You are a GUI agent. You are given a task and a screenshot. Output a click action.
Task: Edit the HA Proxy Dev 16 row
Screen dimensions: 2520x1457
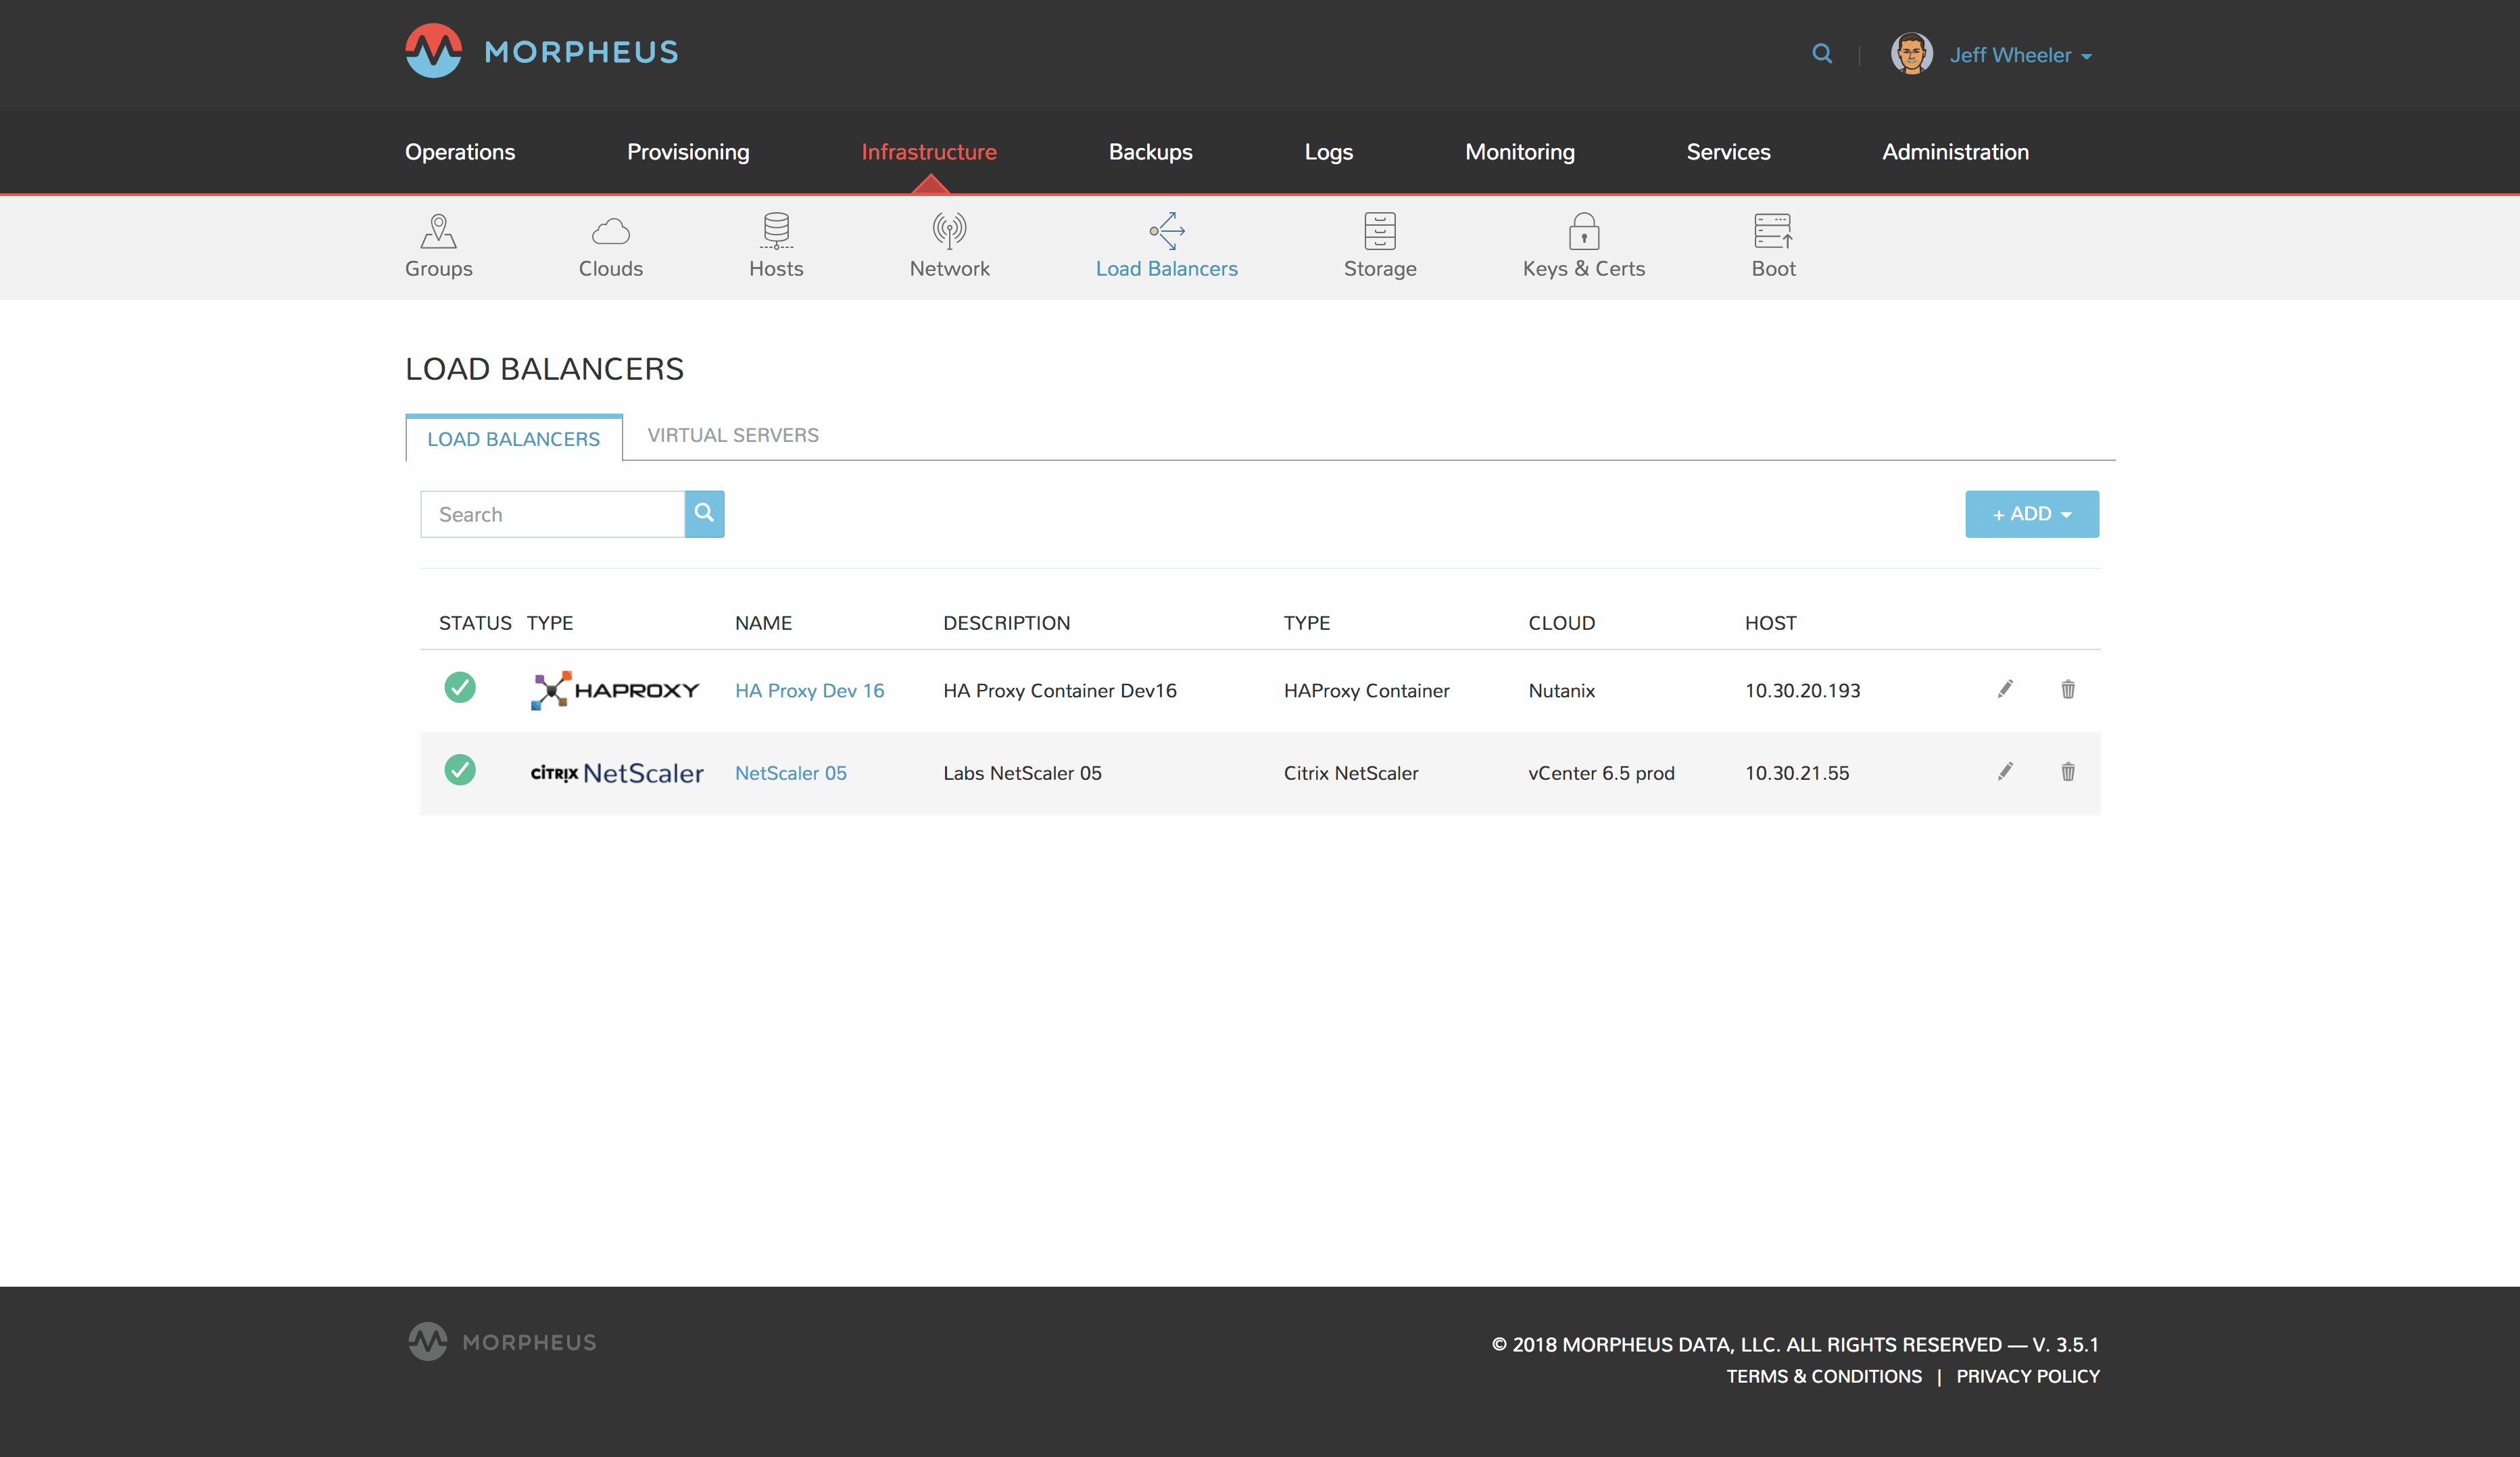pyautogui.click(x=2005, y=689)
